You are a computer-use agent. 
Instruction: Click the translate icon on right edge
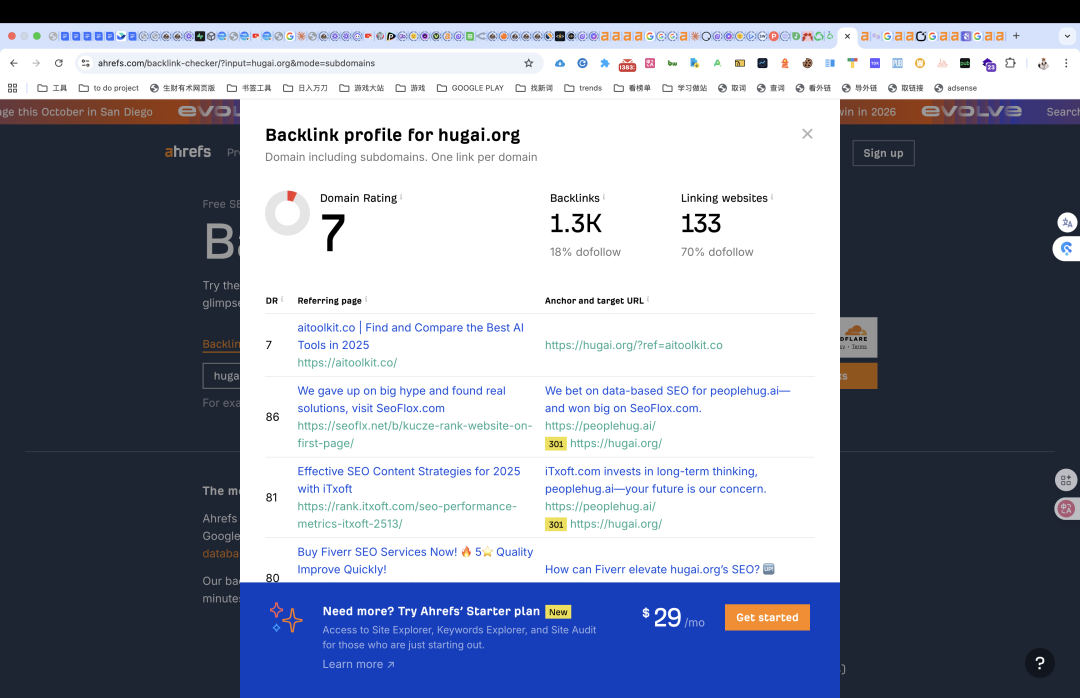pos(1067,222)
